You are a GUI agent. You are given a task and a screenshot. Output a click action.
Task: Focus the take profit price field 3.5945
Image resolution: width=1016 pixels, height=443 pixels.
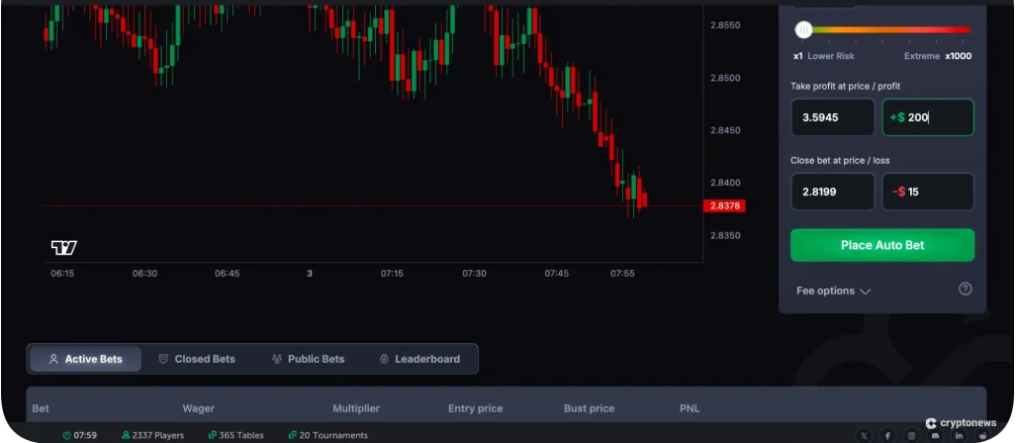[x=833, y=117]
